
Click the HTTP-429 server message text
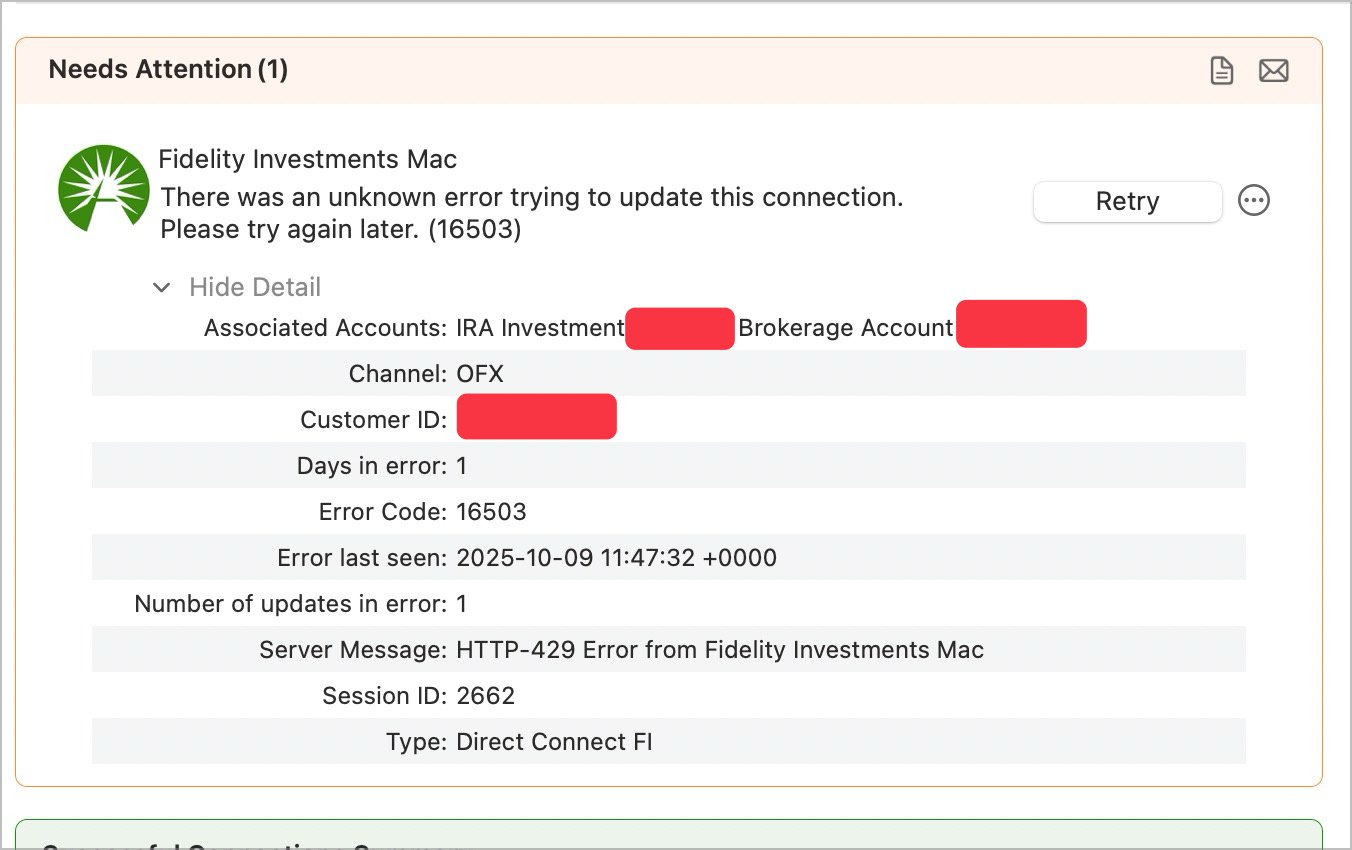point(720,650)
